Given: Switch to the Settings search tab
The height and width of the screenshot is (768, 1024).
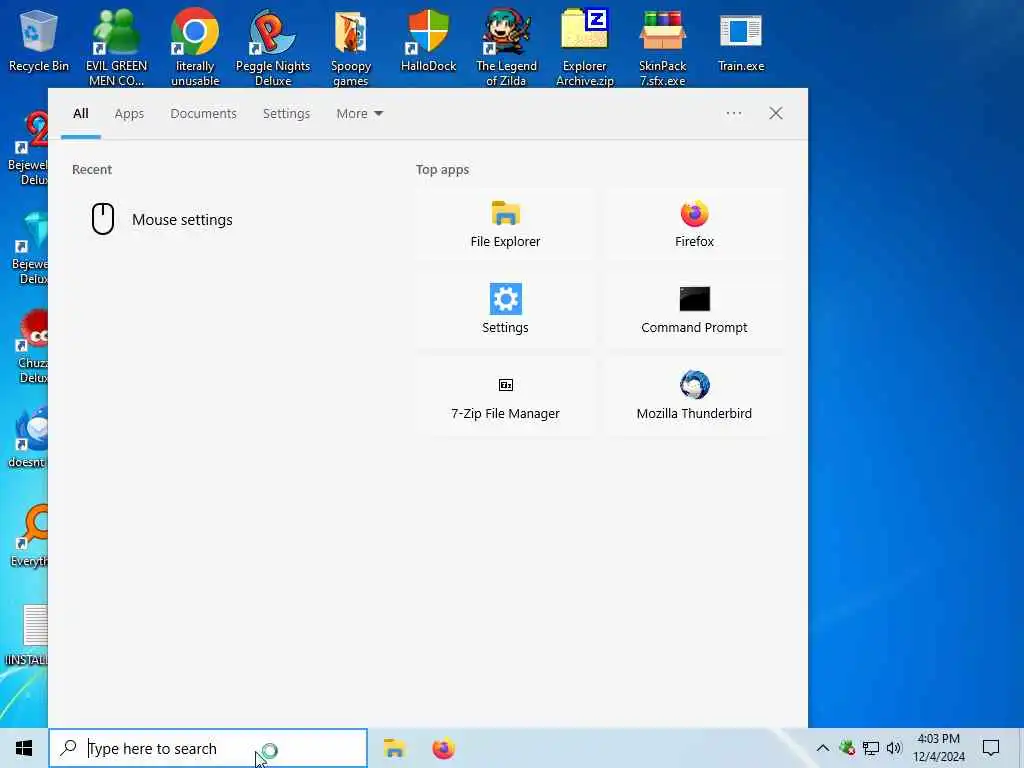Looking at the screenshot, I should click(286, 114).
